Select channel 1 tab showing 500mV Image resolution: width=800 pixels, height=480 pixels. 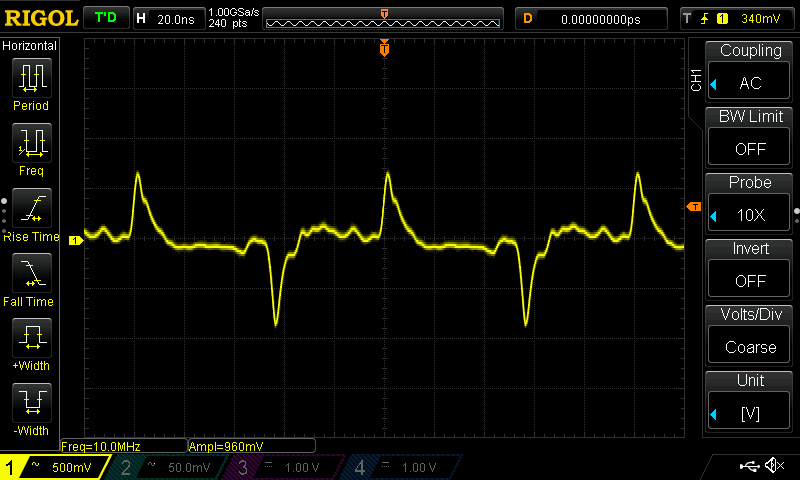[x=54, y=467]
